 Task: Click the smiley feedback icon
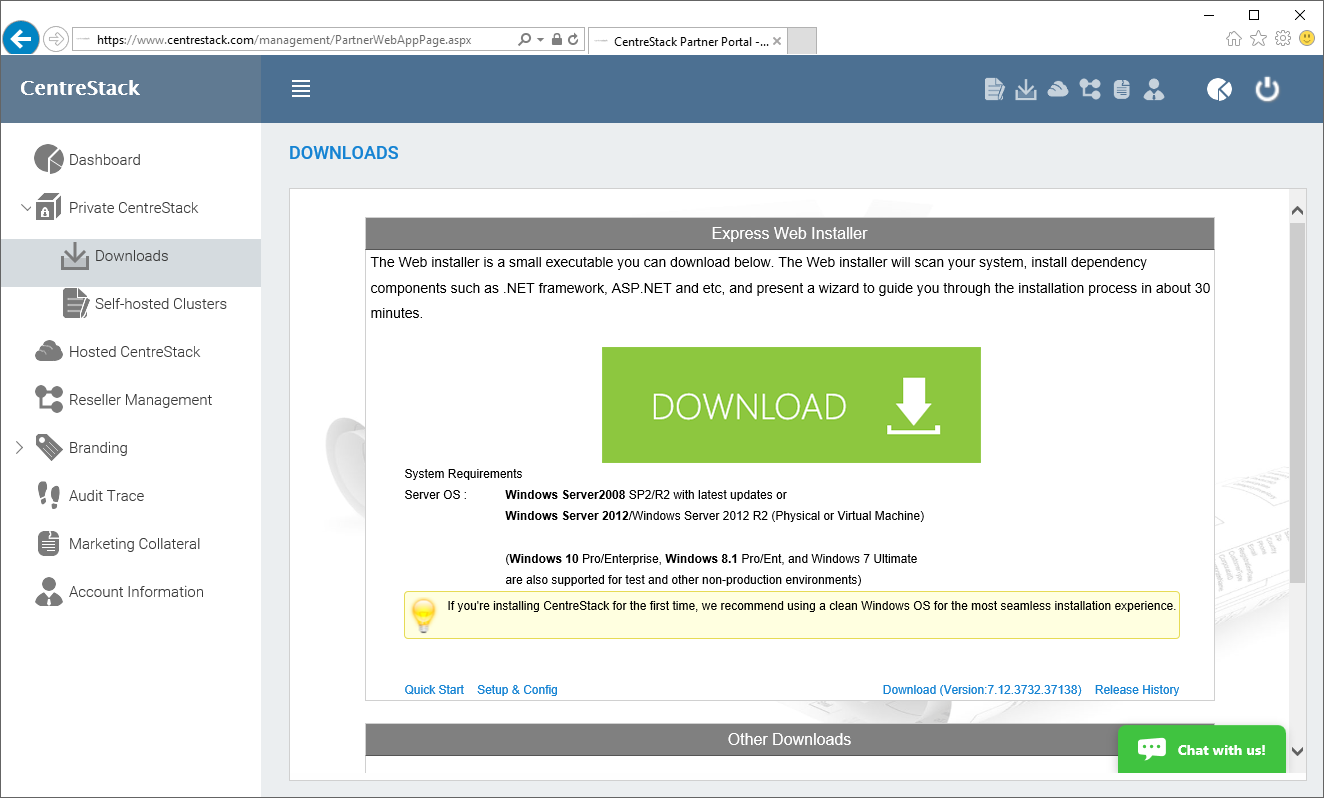1307,39
